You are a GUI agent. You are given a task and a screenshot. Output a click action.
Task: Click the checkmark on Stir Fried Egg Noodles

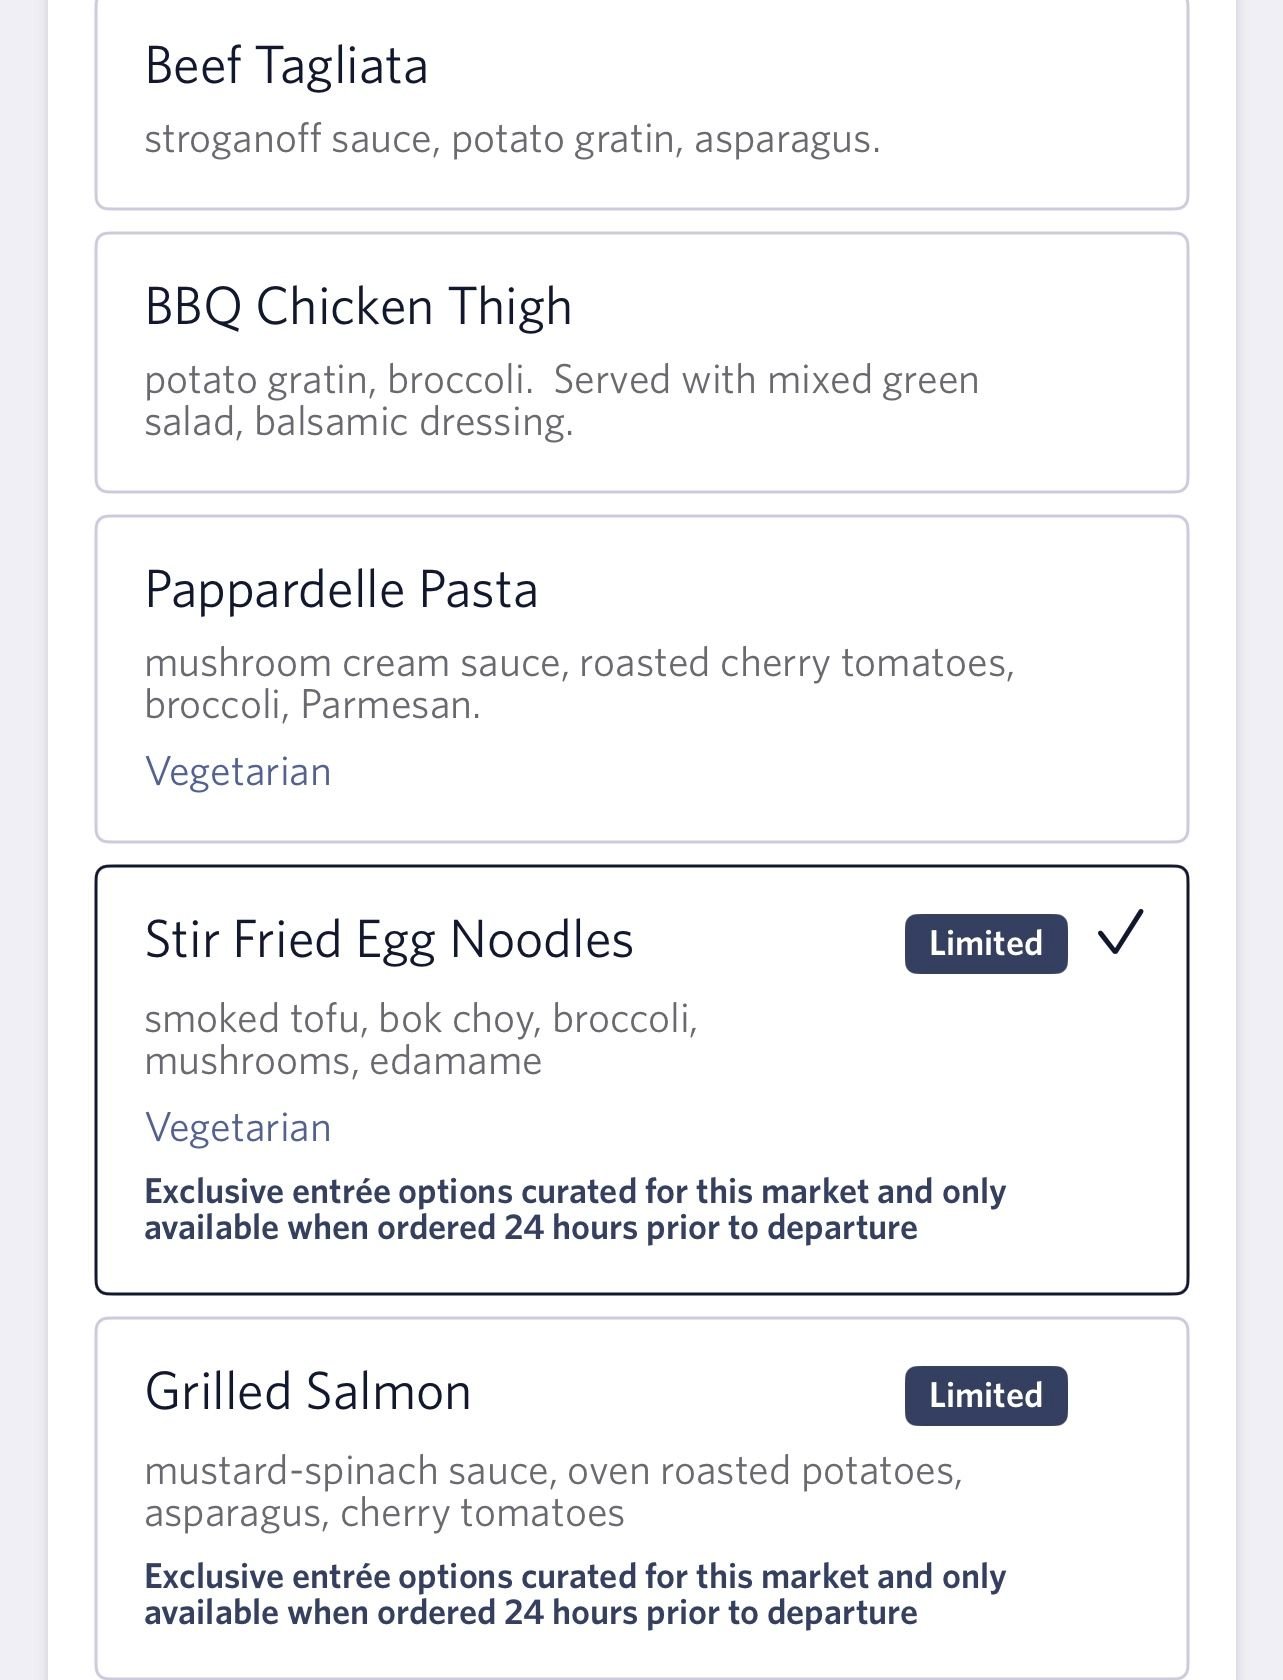pos(1119,934)
